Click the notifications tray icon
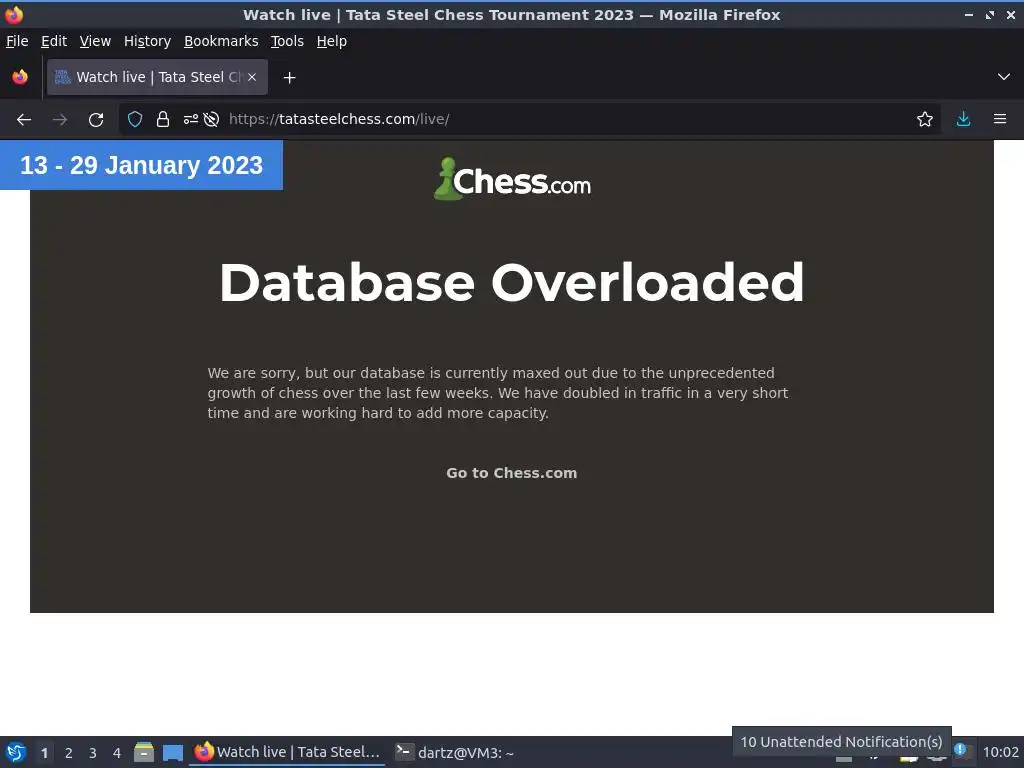The height and width of the screenshot is (768, 1024). coord(961,750)
